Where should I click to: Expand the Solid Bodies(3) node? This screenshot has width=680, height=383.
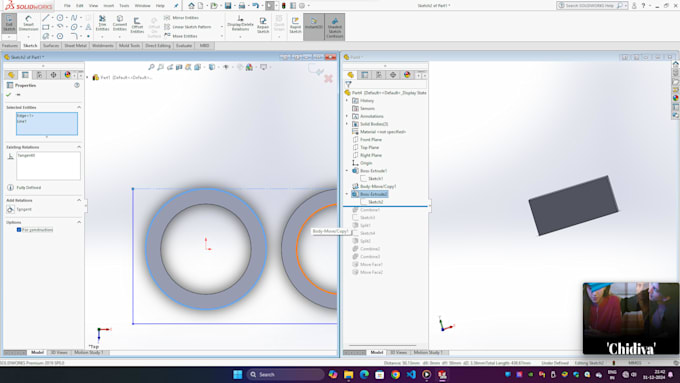(x=347, y=124)
